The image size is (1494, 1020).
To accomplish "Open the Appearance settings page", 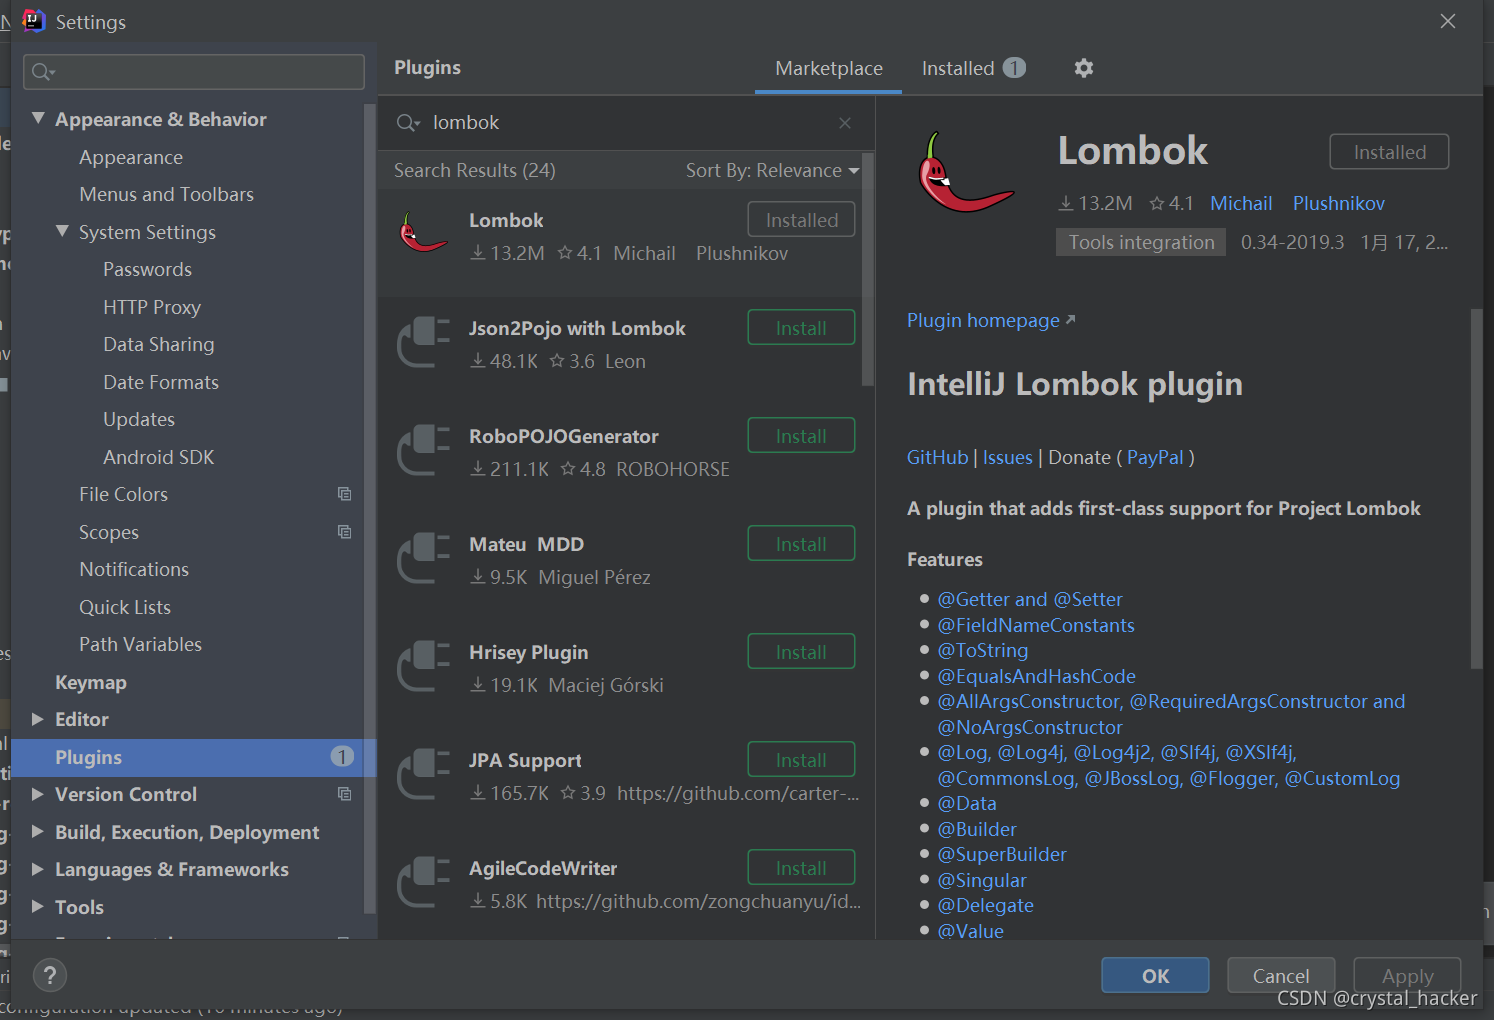I will click(x=131, y=157).
